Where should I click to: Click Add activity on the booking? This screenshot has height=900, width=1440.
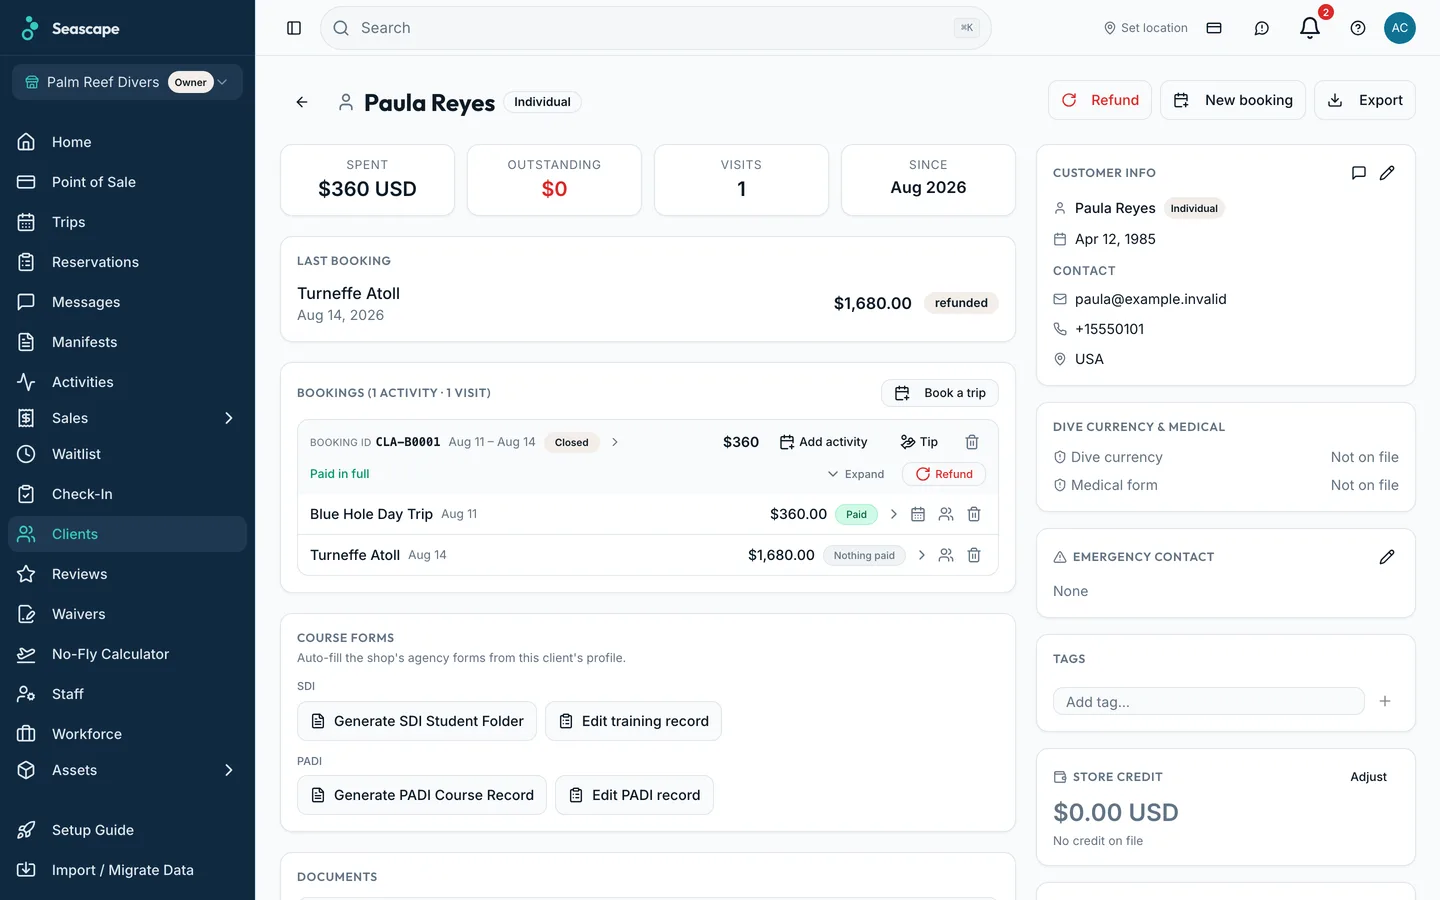tap(823, 442)
